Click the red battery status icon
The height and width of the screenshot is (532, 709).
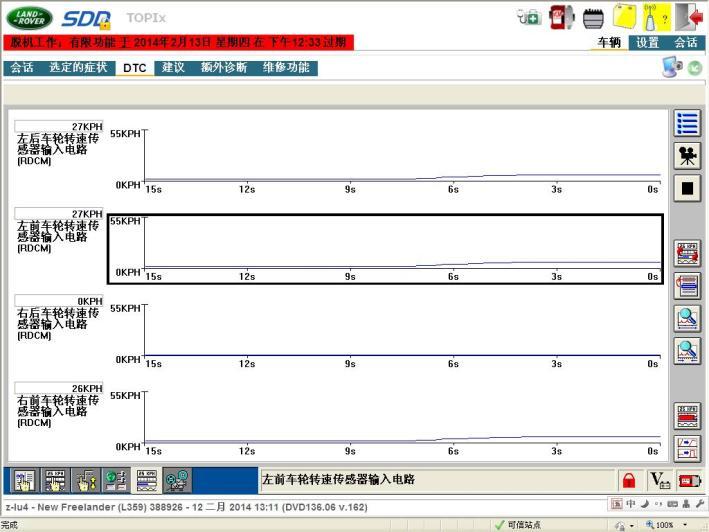pos(690,480)
